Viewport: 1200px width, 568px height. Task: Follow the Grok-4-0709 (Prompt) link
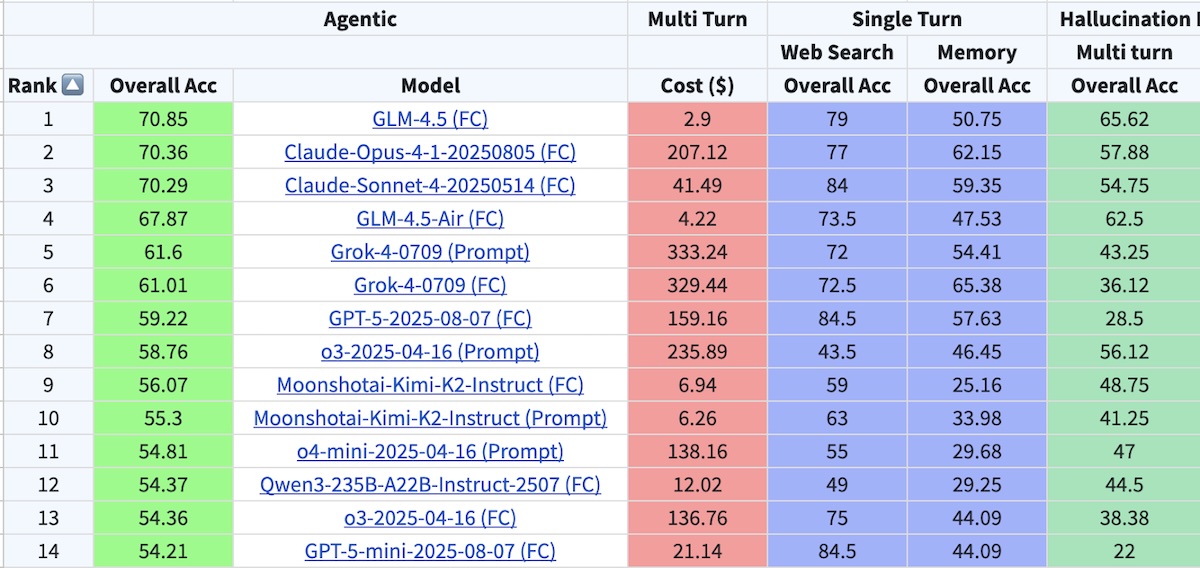(x=430, y=252)
